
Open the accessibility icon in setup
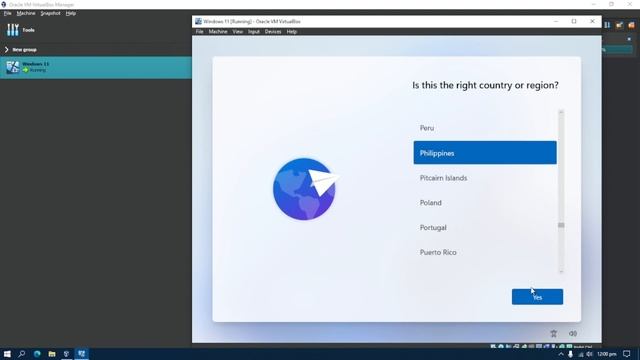click(553, 333)
